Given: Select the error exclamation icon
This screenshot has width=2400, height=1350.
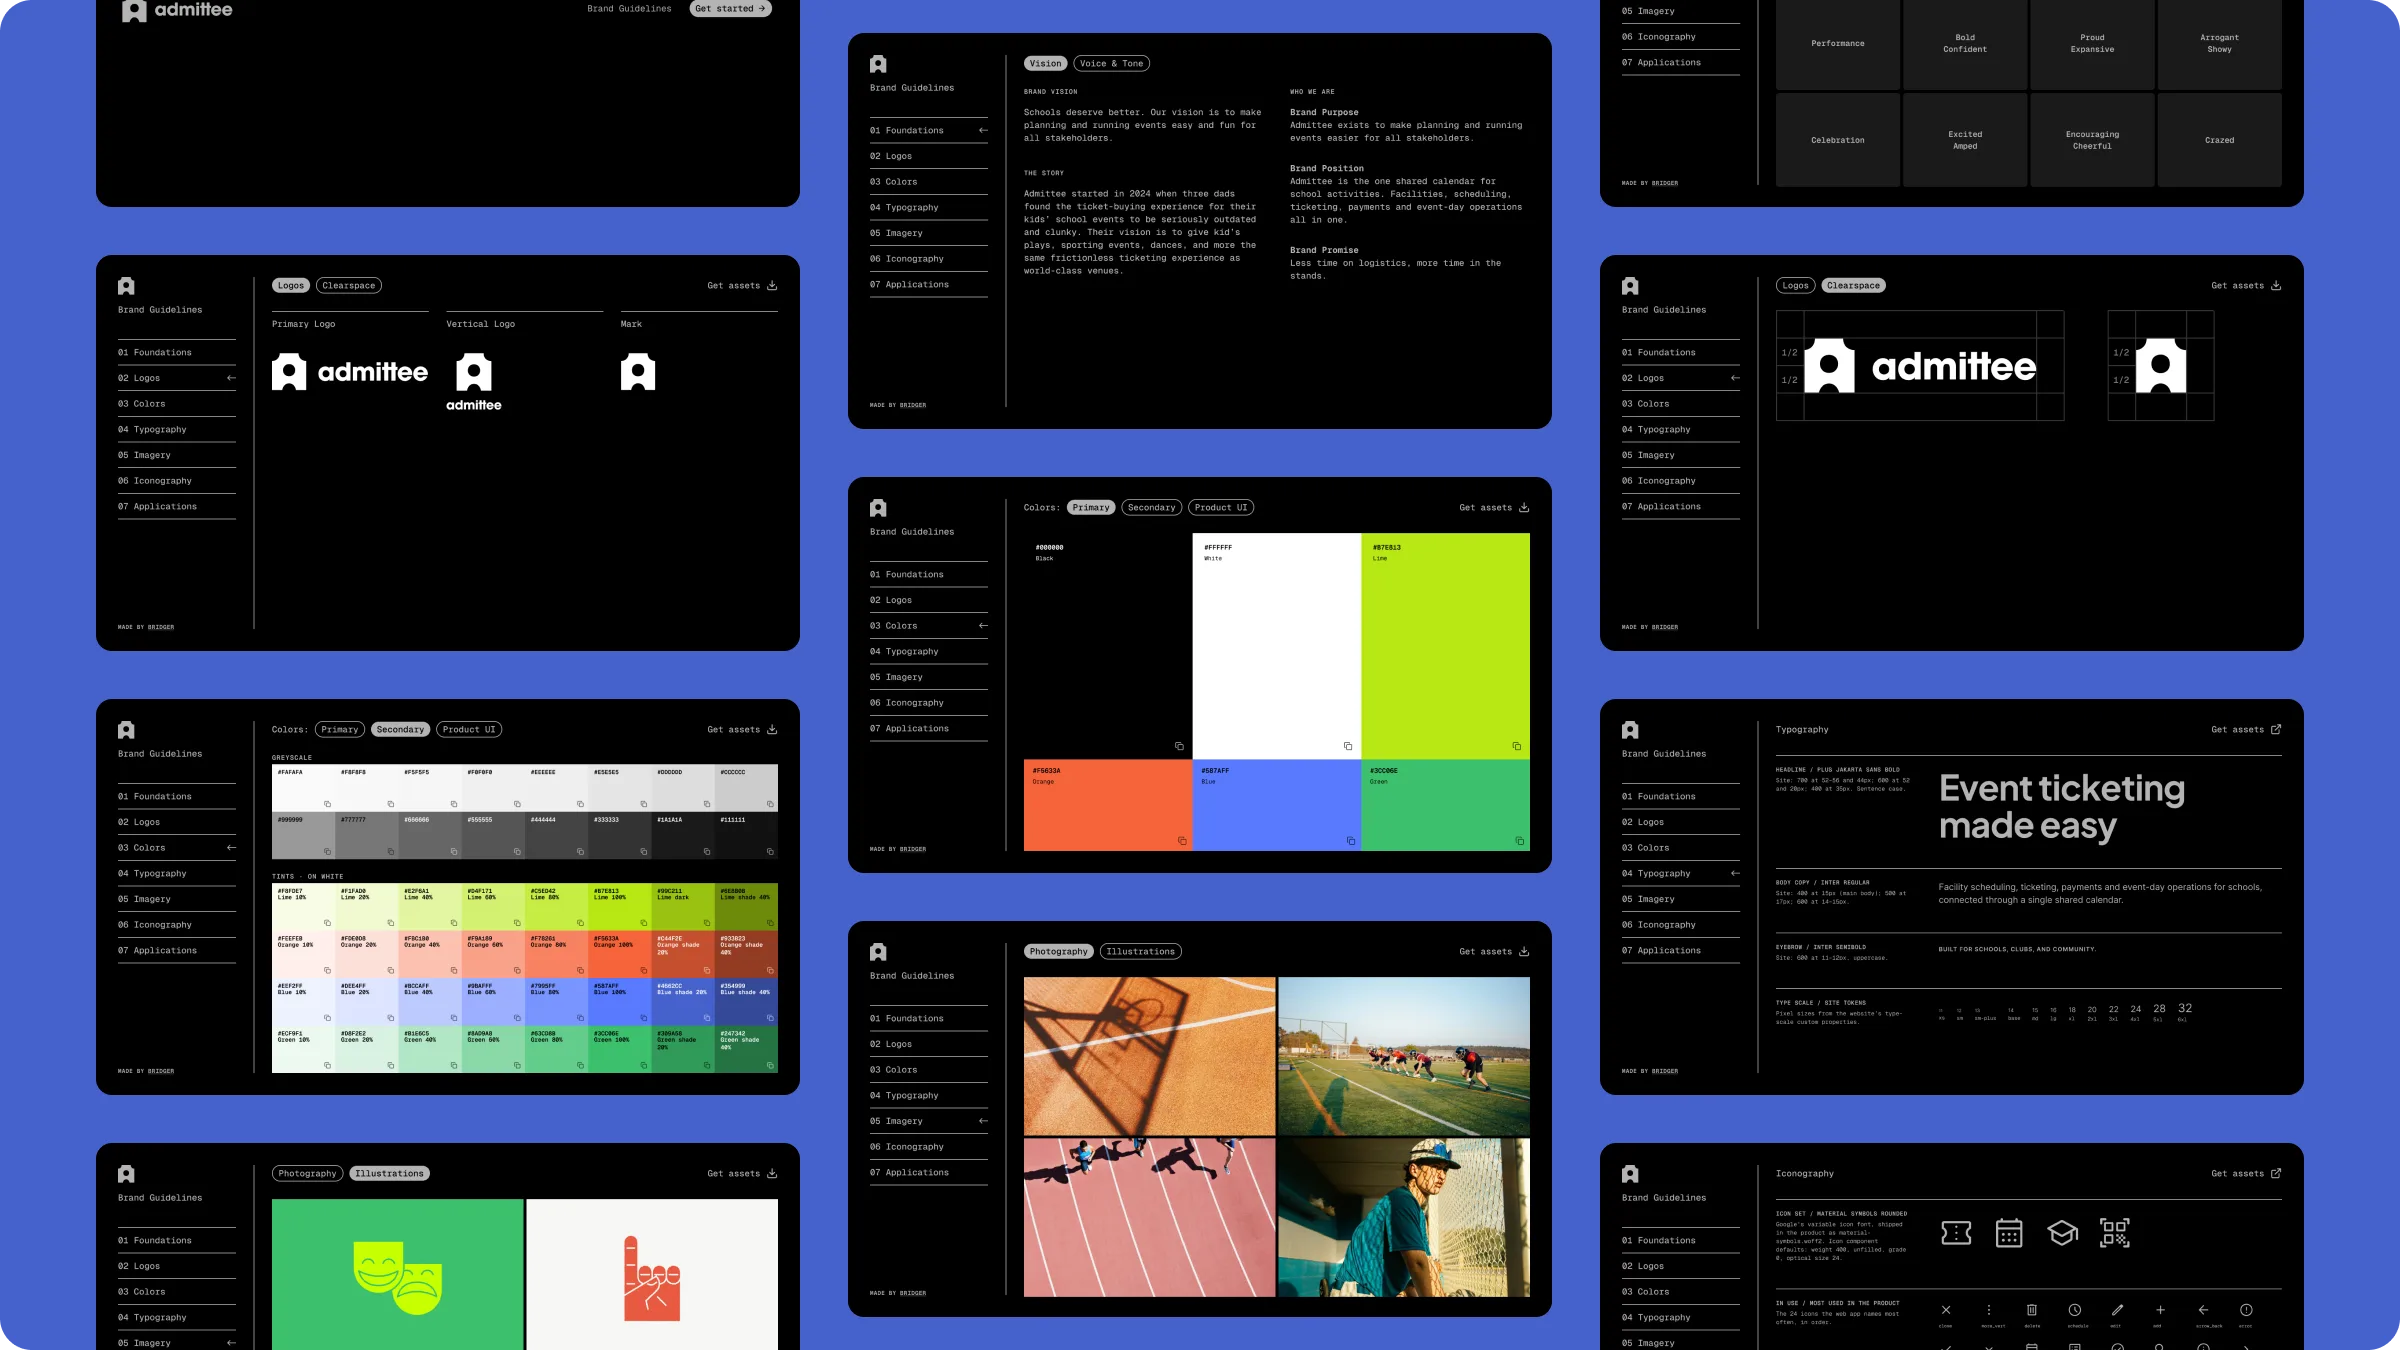Looking at the screenshot, I should click(2246, 1310).
